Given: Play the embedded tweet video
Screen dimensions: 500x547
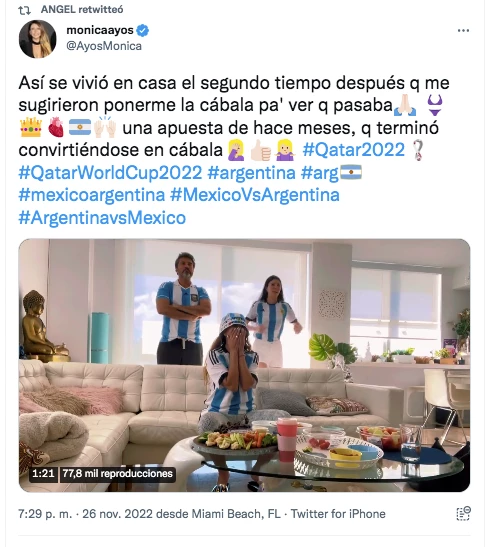Looking at the screenshot, I should [244, 365].
